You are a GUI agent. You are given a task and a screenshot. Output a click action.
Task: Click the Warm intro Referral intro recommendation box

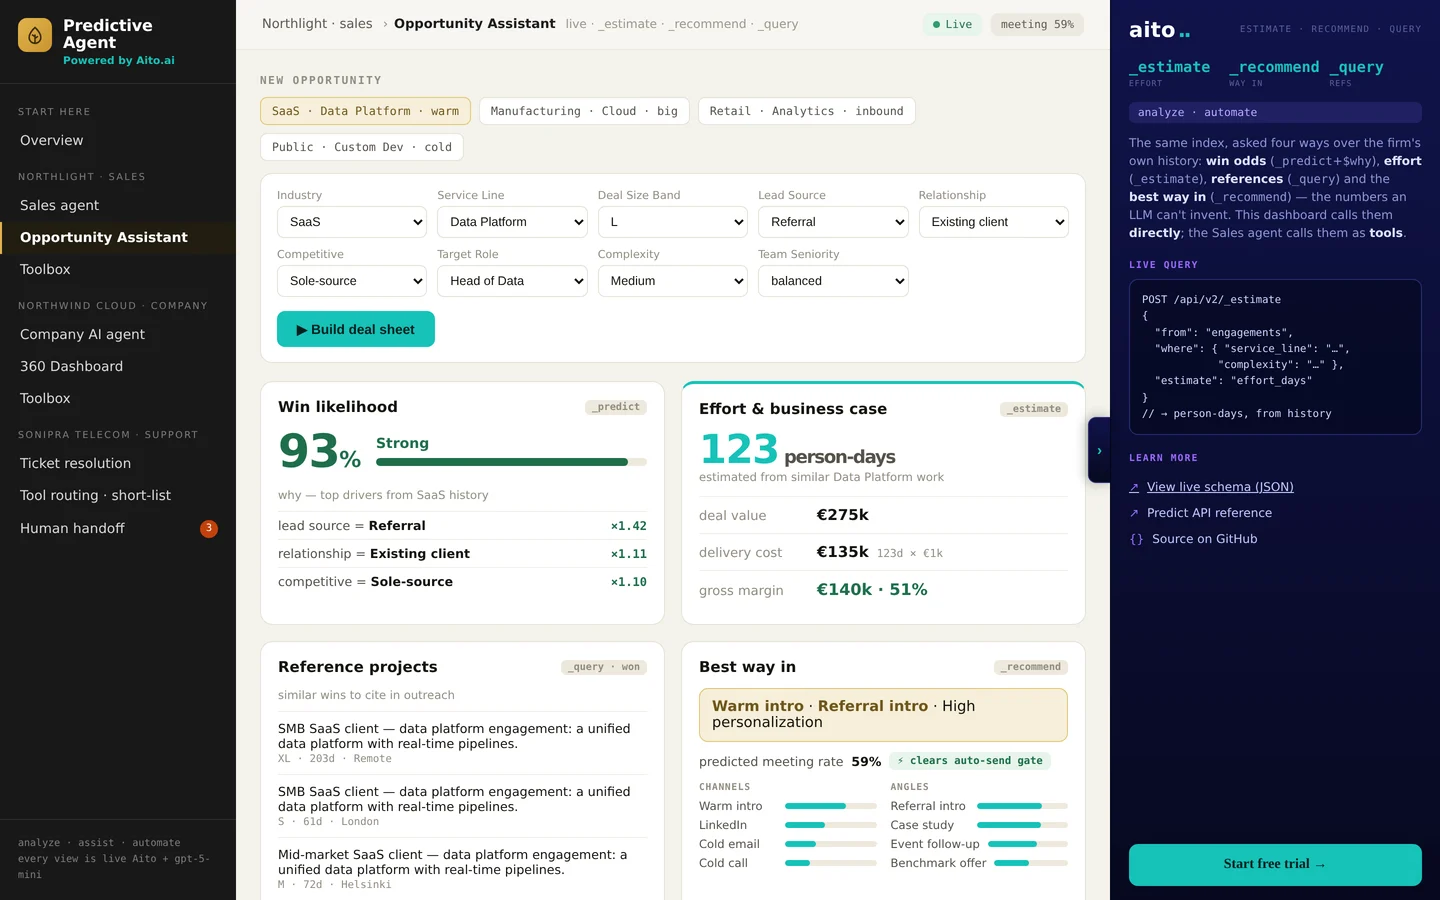pyautogui.click(x=883, y=715)
